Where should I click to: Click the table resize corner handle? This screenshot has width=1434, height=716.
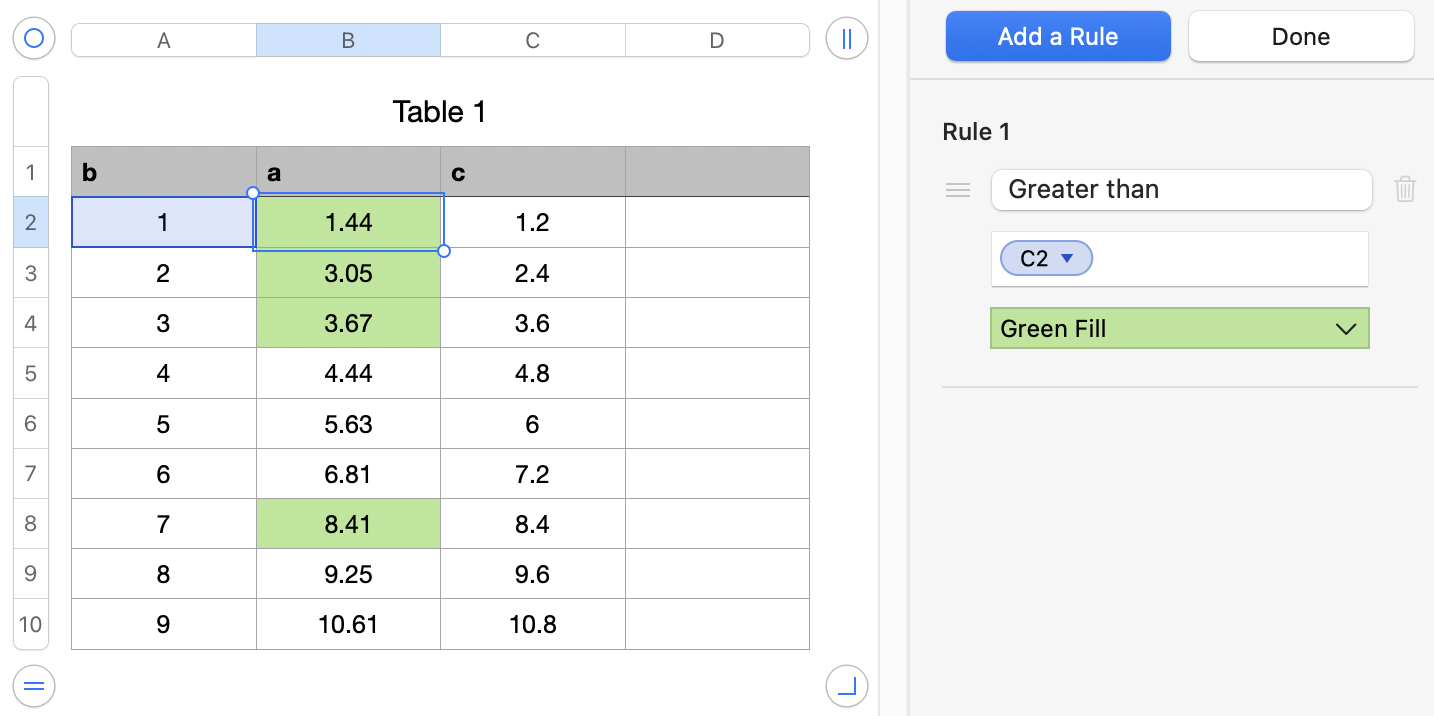pyautogui.click(x=847, y=686)
